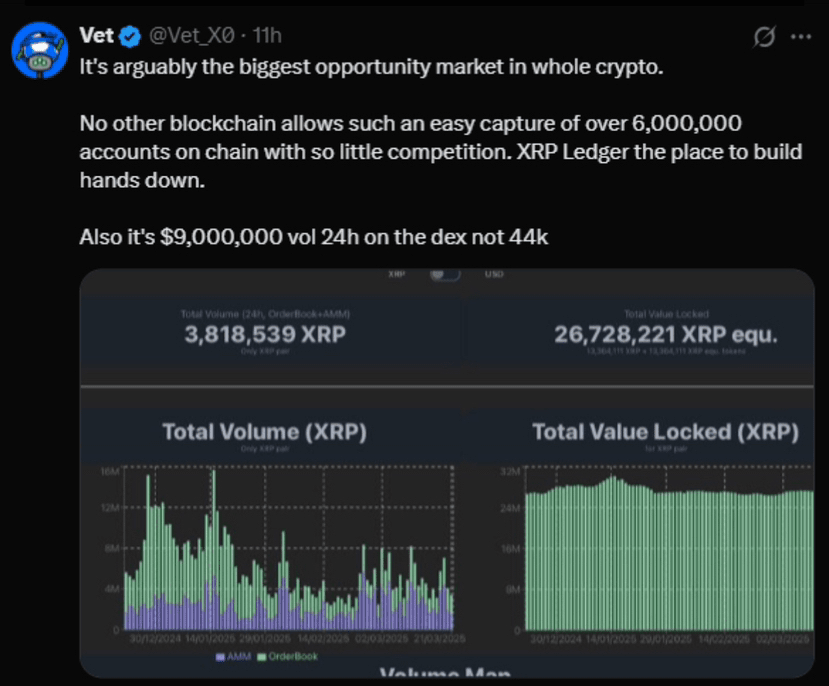Click the AMM purple legend swatch
Screen dimensions: 829x686
[221, 656]
